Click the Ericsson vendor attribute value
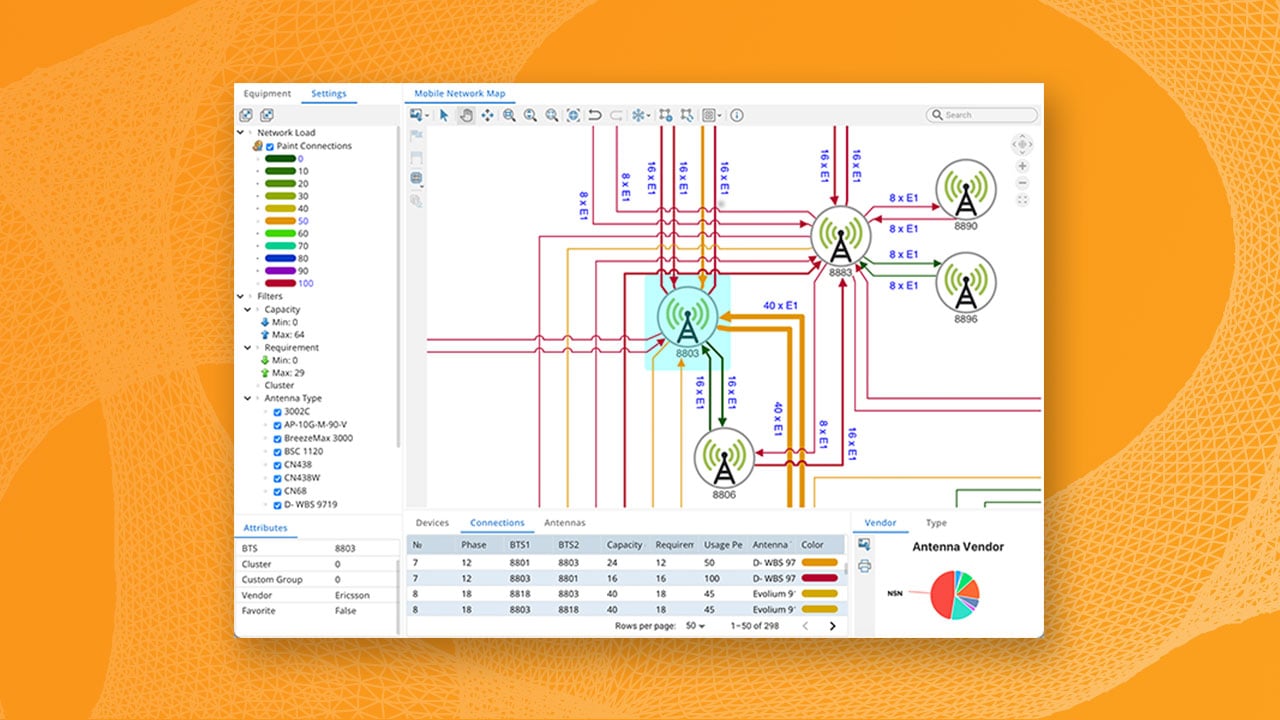The image size is (1280, 720). point(352,595)
